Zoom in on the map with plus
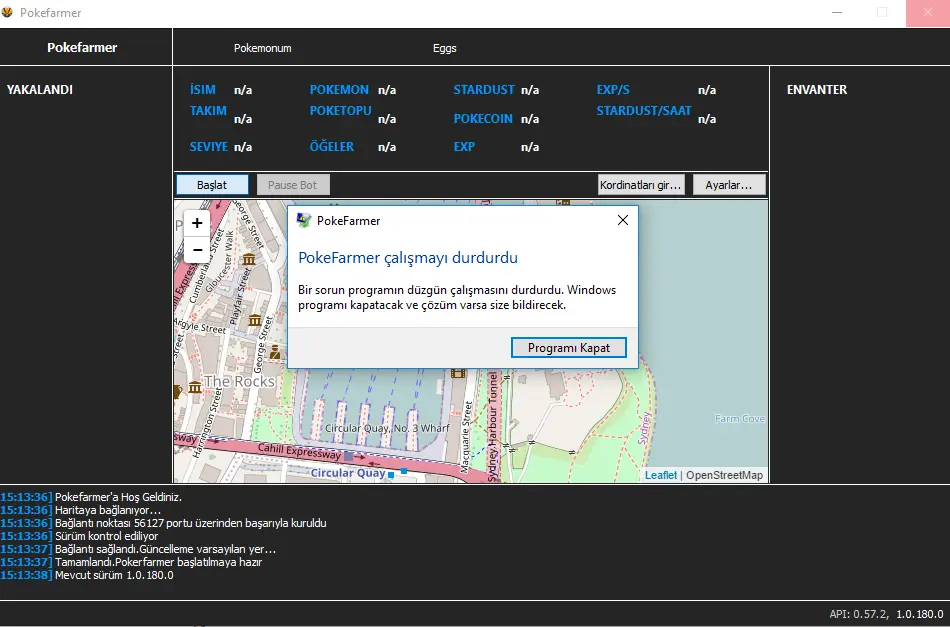Viewport: 950px width, 627px height. 197,224
